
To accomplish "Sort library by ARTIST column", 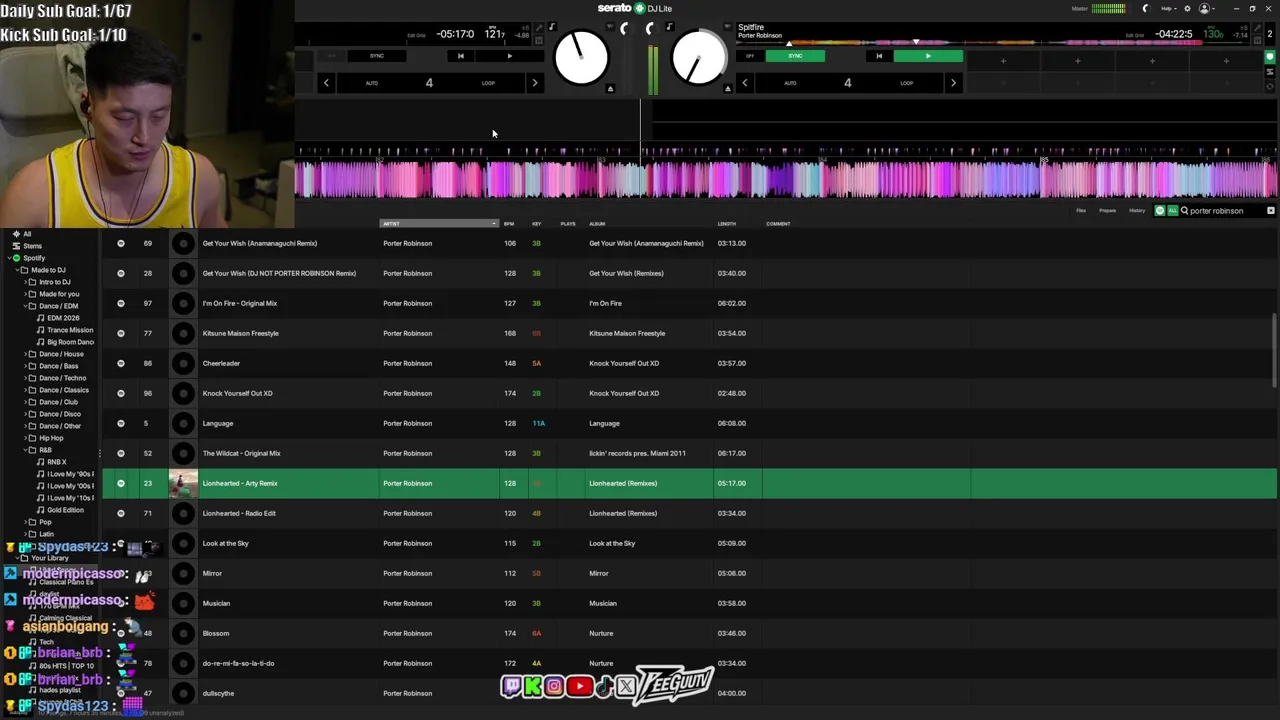I will pyautogui.click(x=439, y=224).
